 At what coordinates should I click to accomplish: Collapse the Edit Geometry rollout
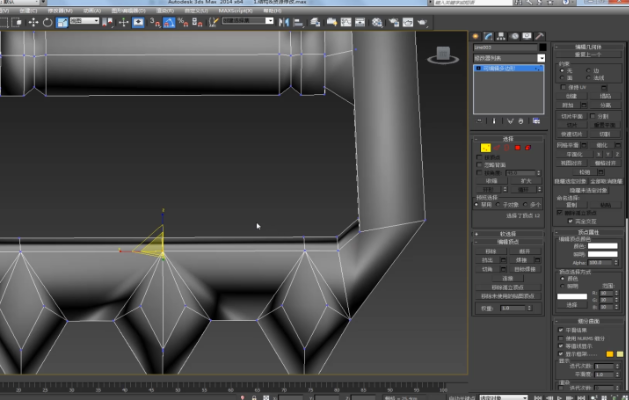pyautogui.click(x=588, y=47)
